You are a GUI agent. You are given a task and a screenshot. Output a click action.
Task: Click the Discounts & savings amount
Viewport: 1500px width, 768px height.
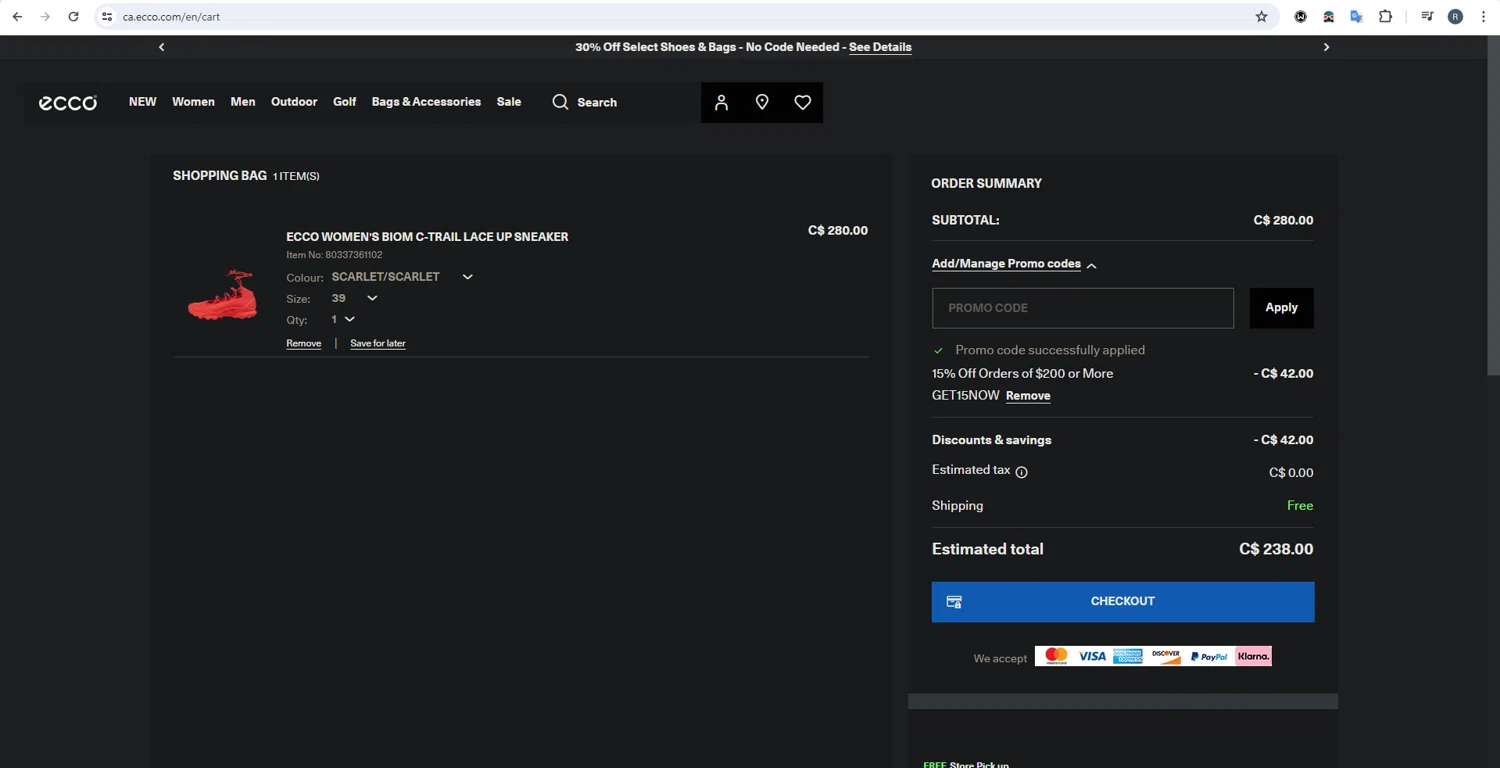(x=1283, y=440)
